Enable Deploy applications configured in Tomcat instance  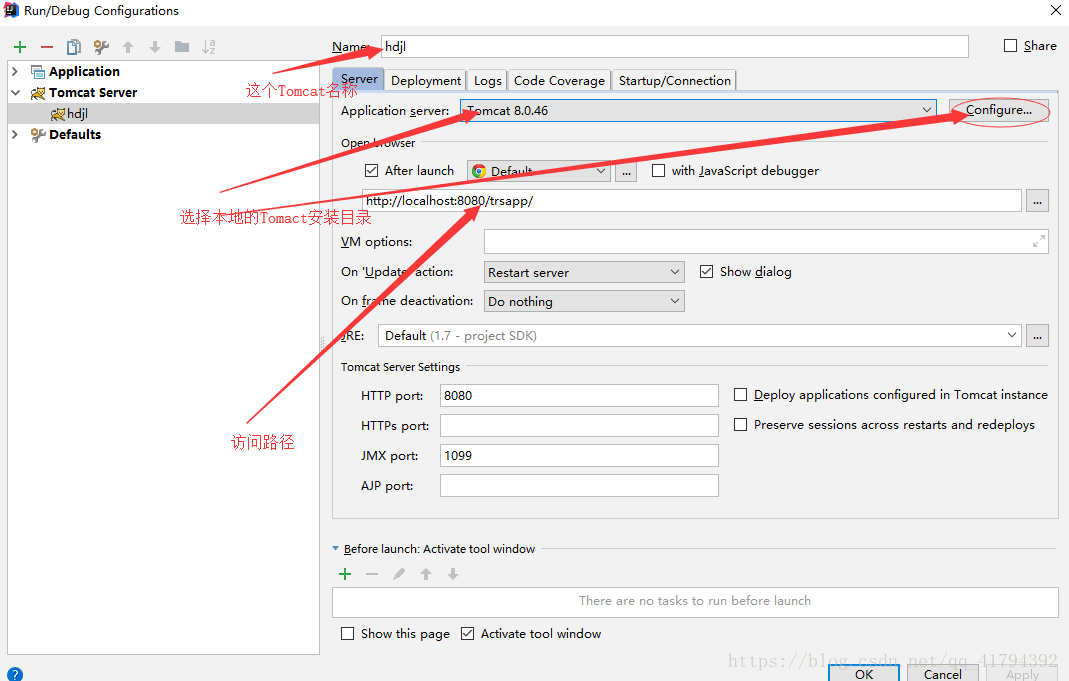pyautogui.click(x=740, y=395)
